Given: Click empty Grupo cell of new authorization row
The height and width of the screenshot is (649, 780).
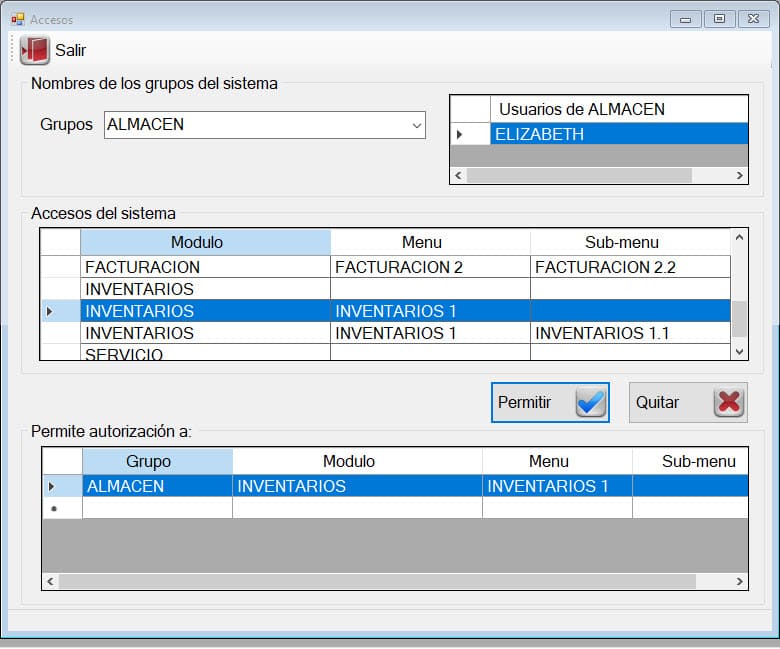Looking at the screenshot, I should pyautogui.click(x=157, y=508).
